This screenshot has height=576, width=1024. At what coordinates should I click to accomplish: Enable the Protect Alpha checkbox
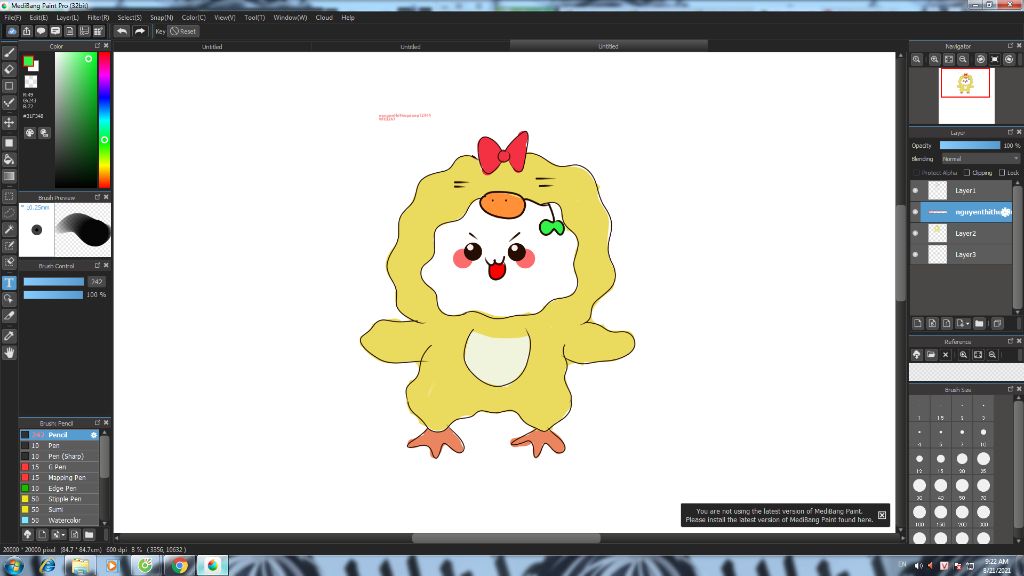pyautogui.click(x=916, y=172)
